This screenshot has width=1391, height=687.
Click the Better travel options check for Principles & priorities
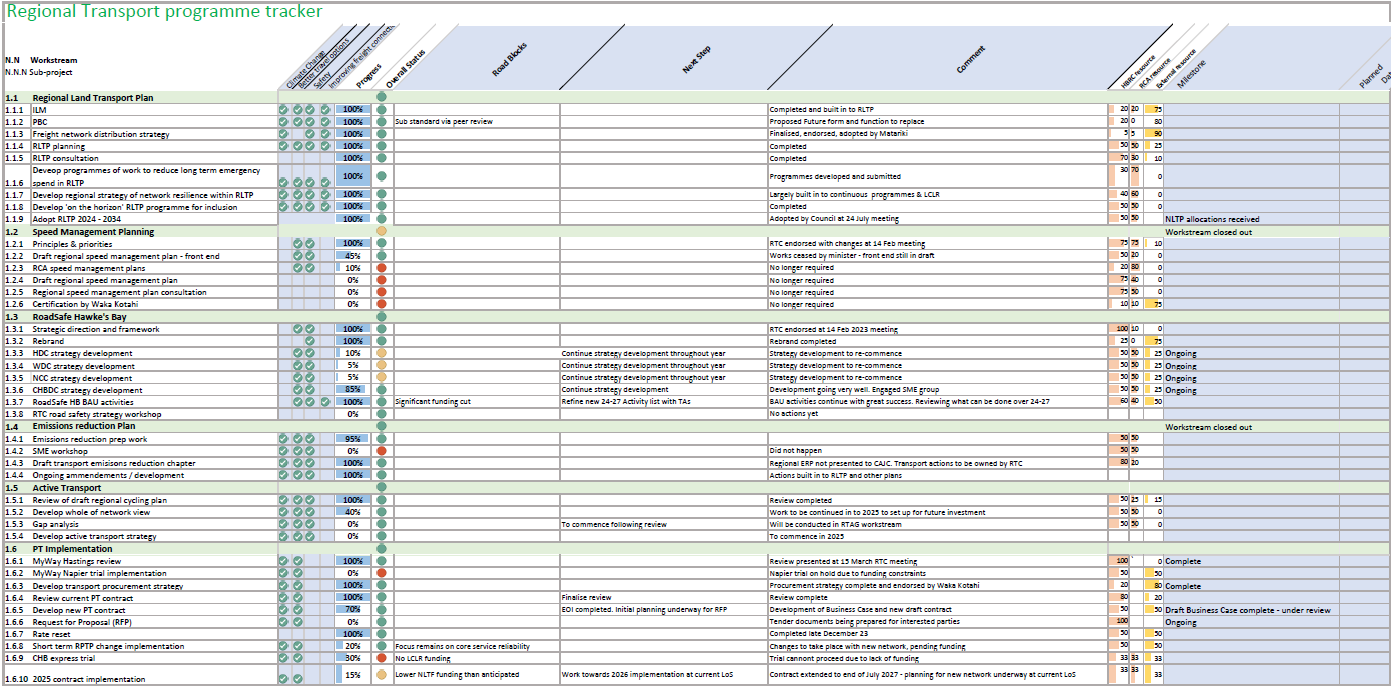click(x=297, y=243)
